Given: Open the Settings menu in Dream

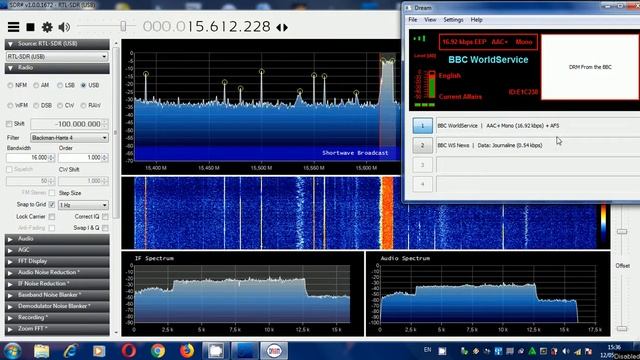Looking at the screenshot, I should 453,20.
